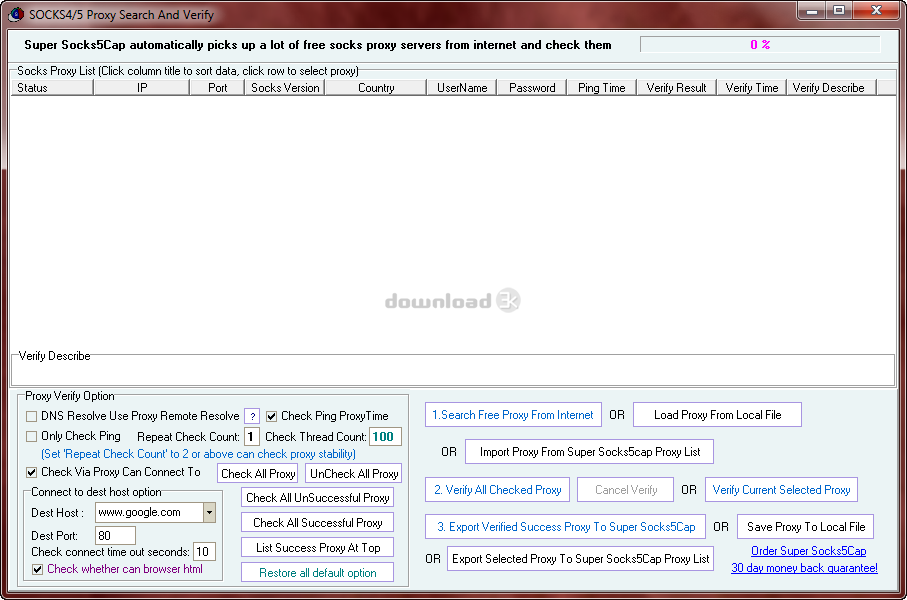907x600 pixels.
Task: Import Proxy From Super Socks5cap Proxy List
Action: (589, 452)
